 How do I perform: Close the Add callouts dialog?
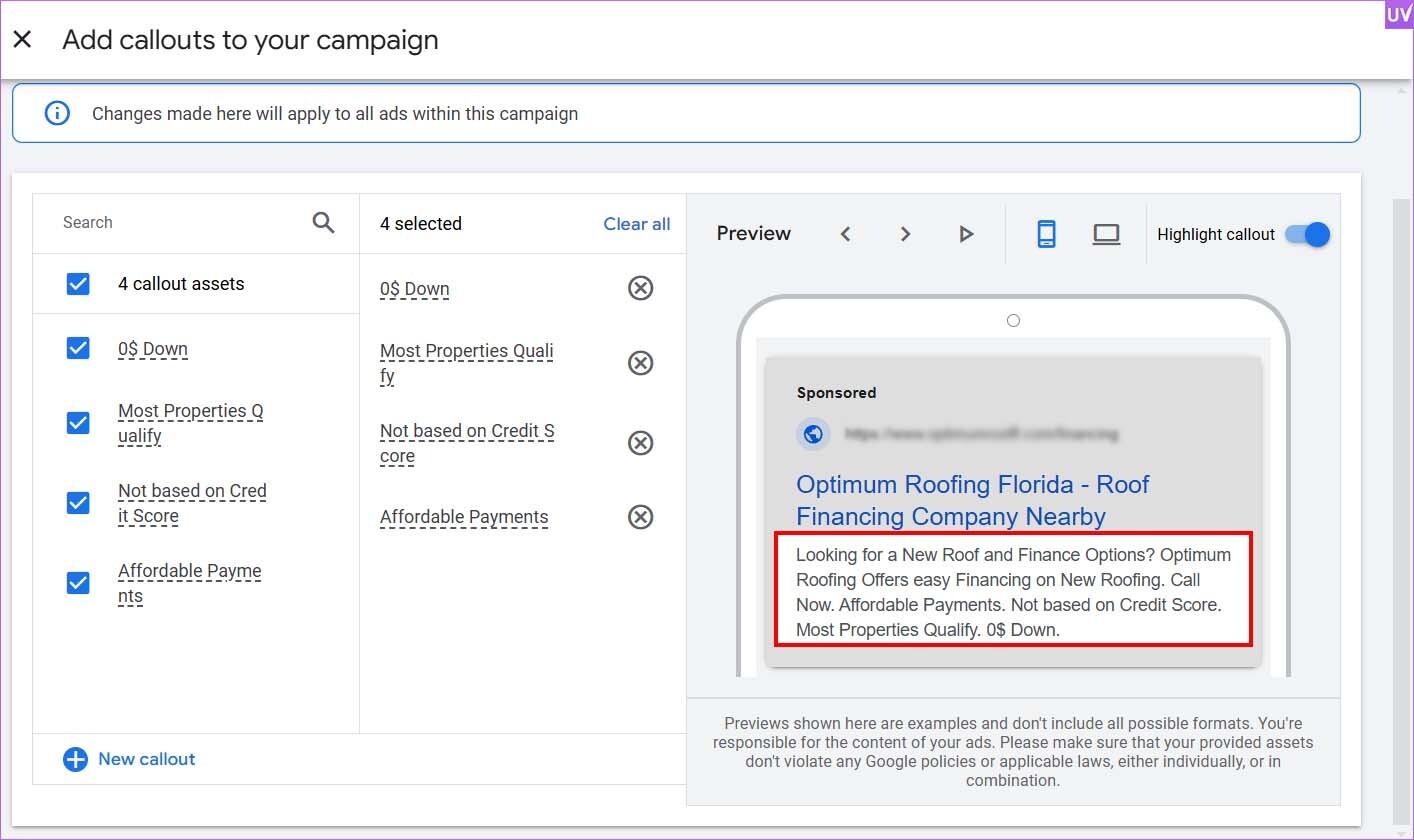(x=22, y=40)
